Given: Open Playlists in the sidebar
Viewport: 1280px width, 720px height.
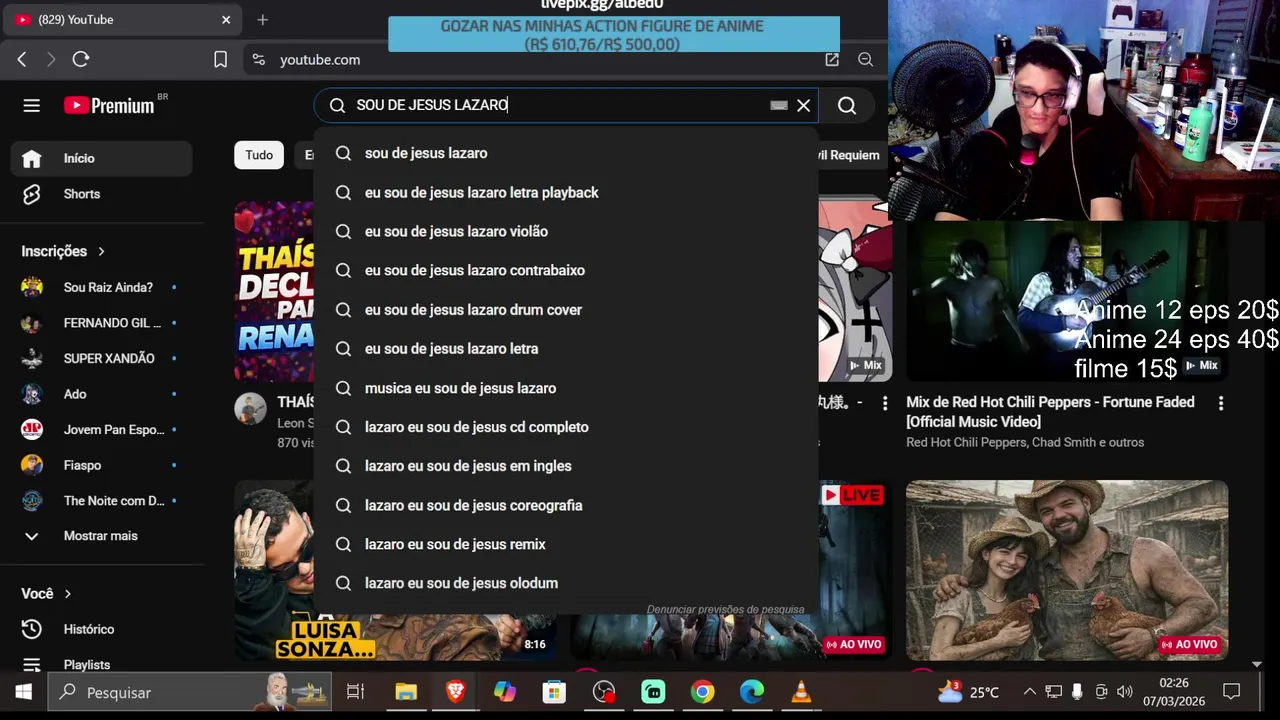Looking at the screenshot, I should (x=101, y=665).
